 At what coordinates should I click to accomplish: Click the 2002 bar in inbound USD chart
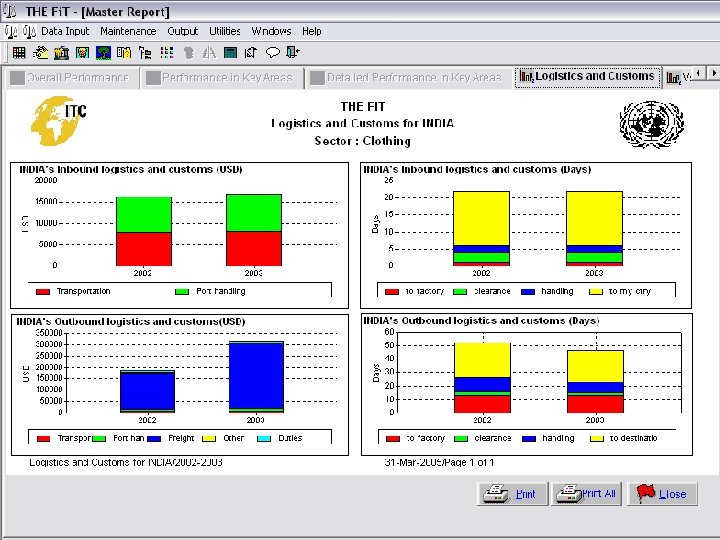144,231
